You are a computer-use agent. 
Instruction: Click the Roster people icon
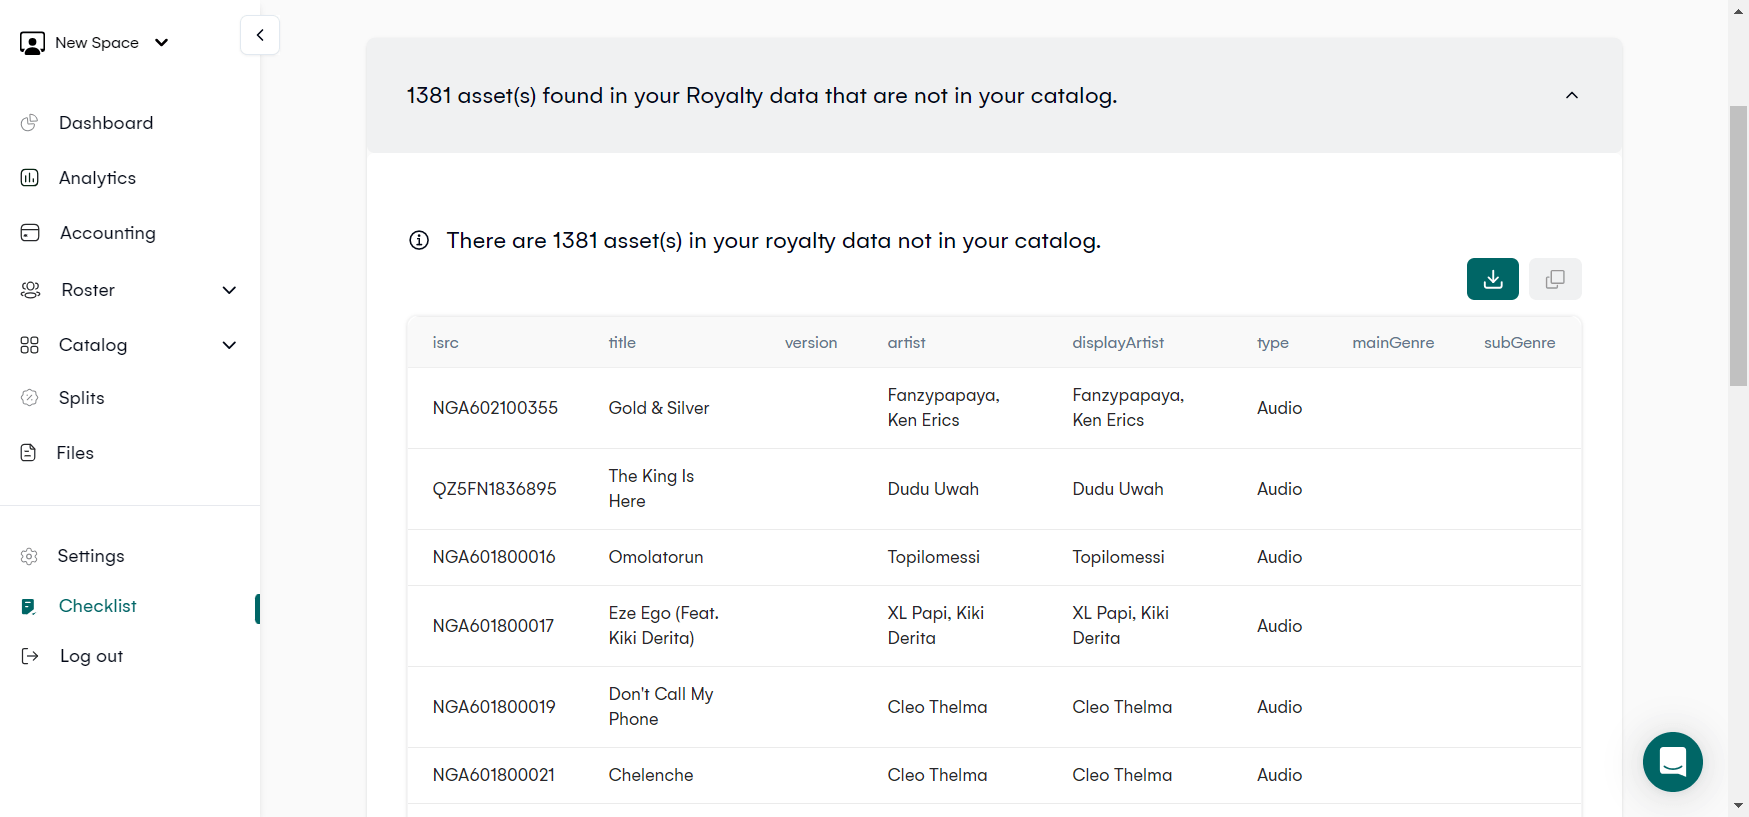tap(30, 290)
